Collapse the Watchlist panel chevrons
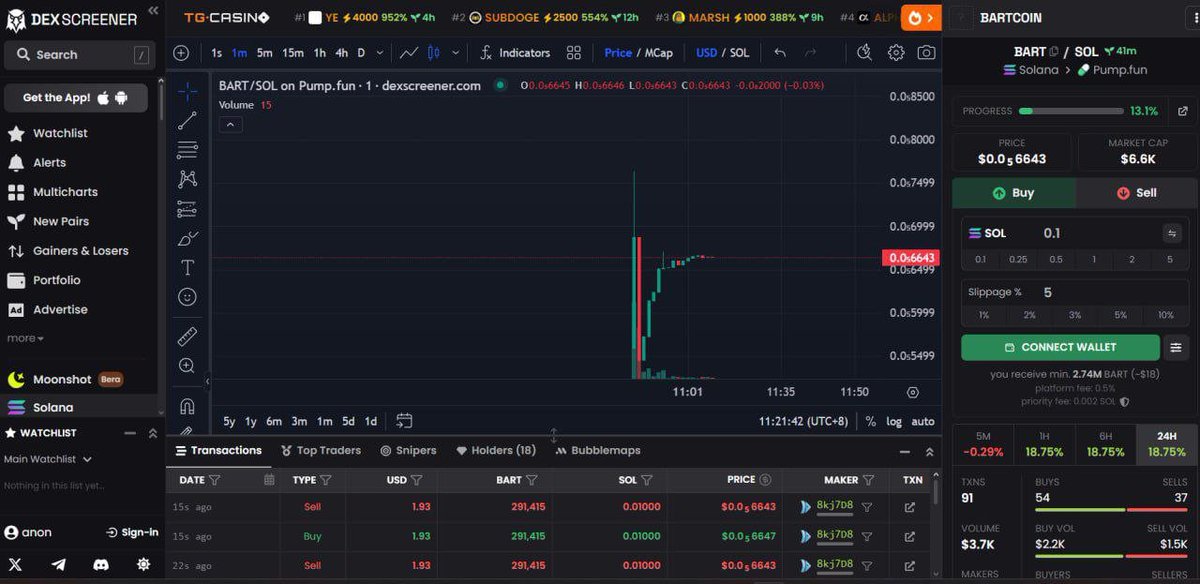 pyautogui.click(x=152, y=433)
